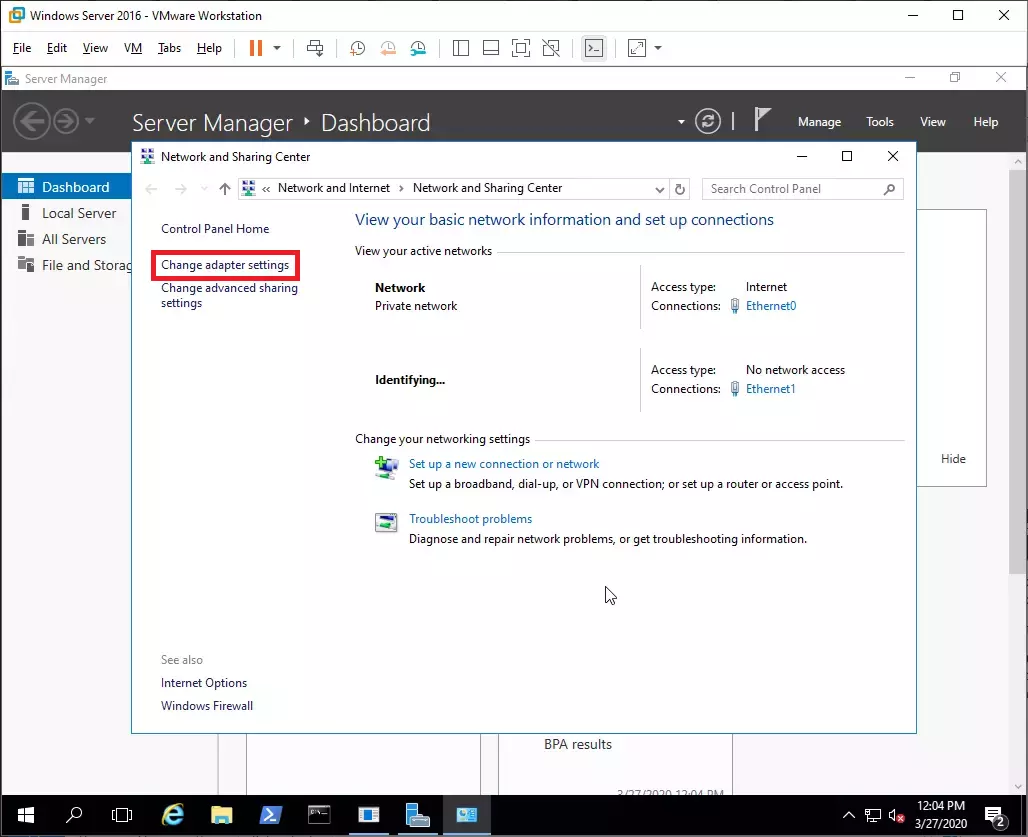This screenshot has width=1028, height=837.
Task: Open Windows Firewall under See also
Action: click(207, 706)
